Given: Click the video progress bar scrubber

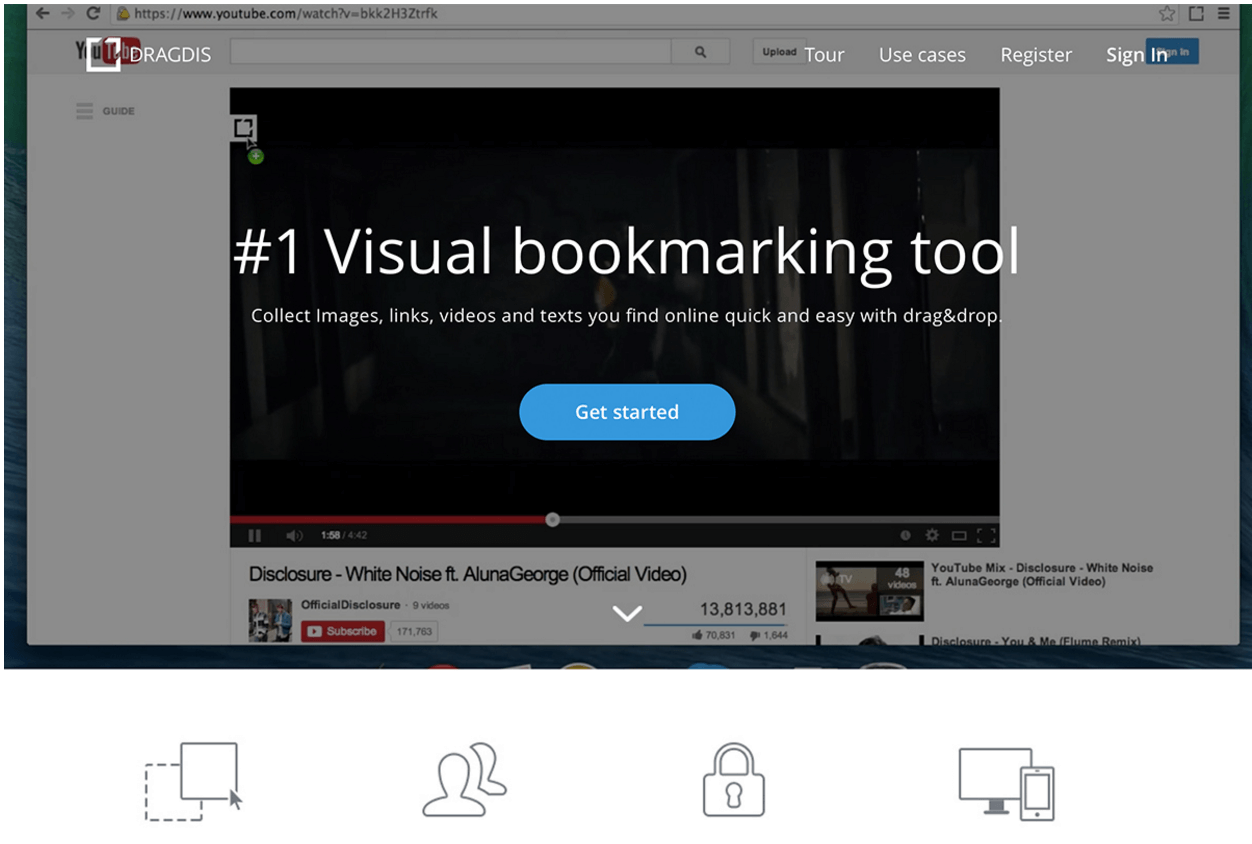Looking at the screenshot, I should [x=552, y=519].
